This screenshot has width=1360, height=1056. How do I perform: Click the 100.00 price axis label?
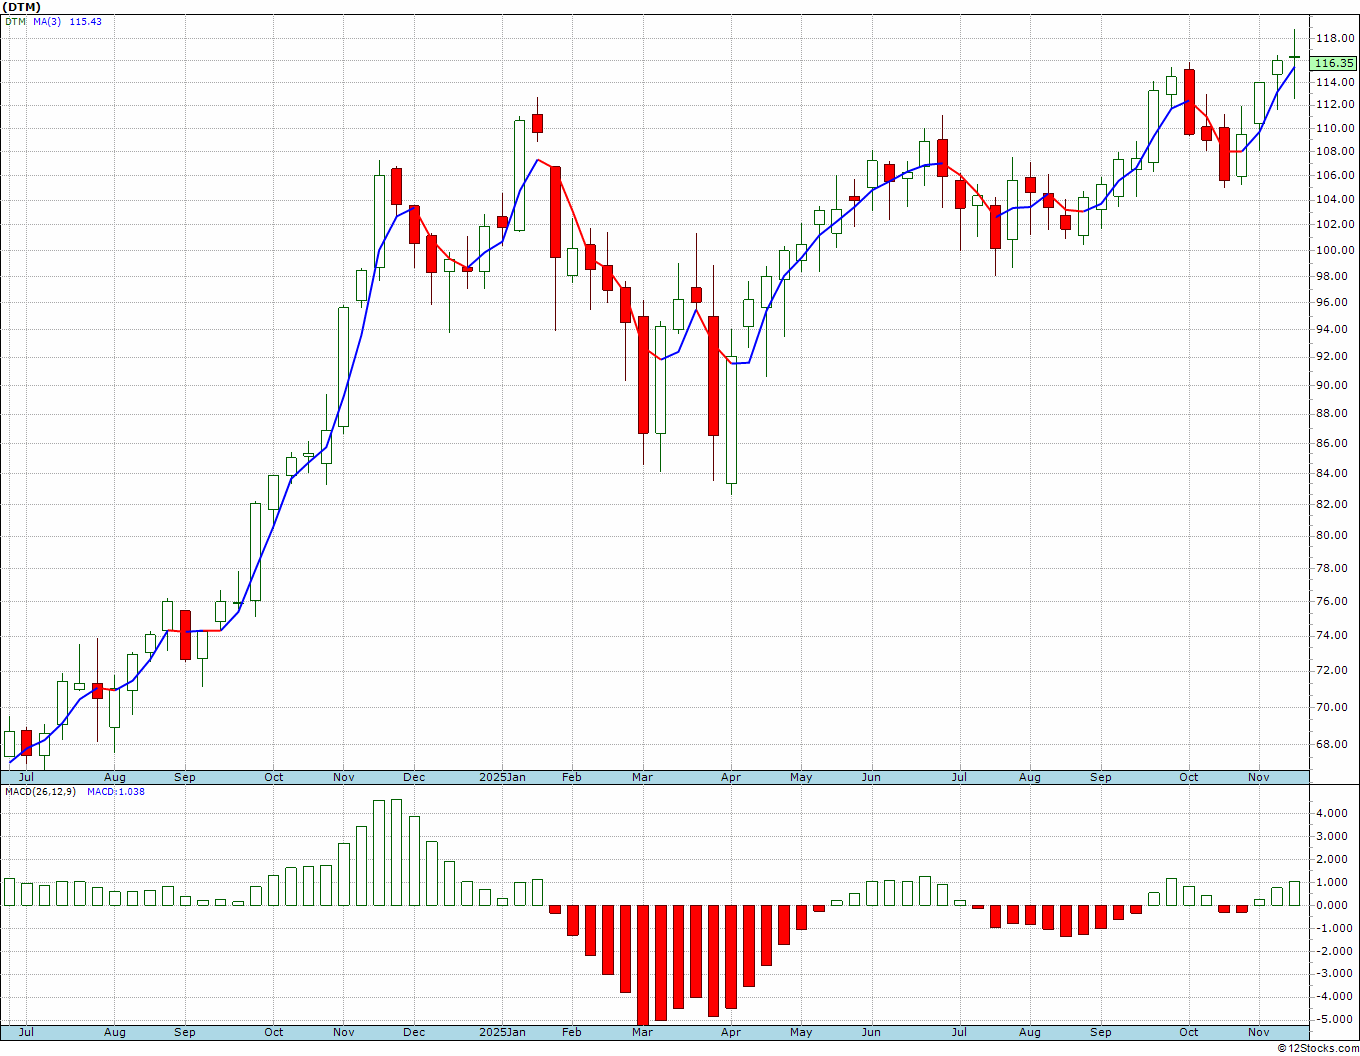1334,250
